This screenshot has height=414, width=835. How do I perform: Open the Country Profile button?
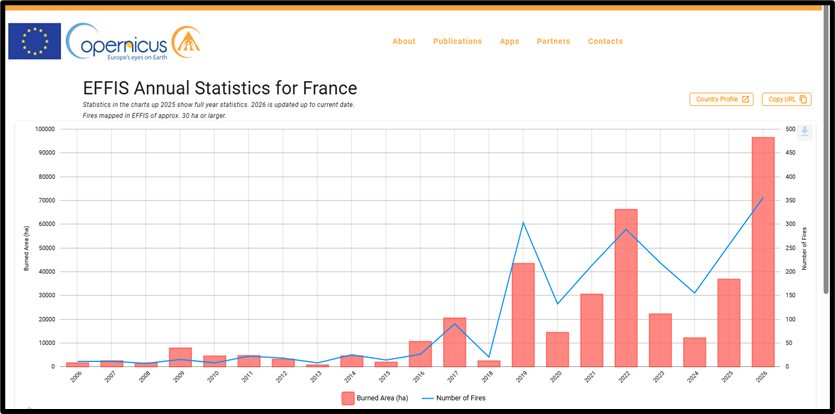(x=721, y=100)
